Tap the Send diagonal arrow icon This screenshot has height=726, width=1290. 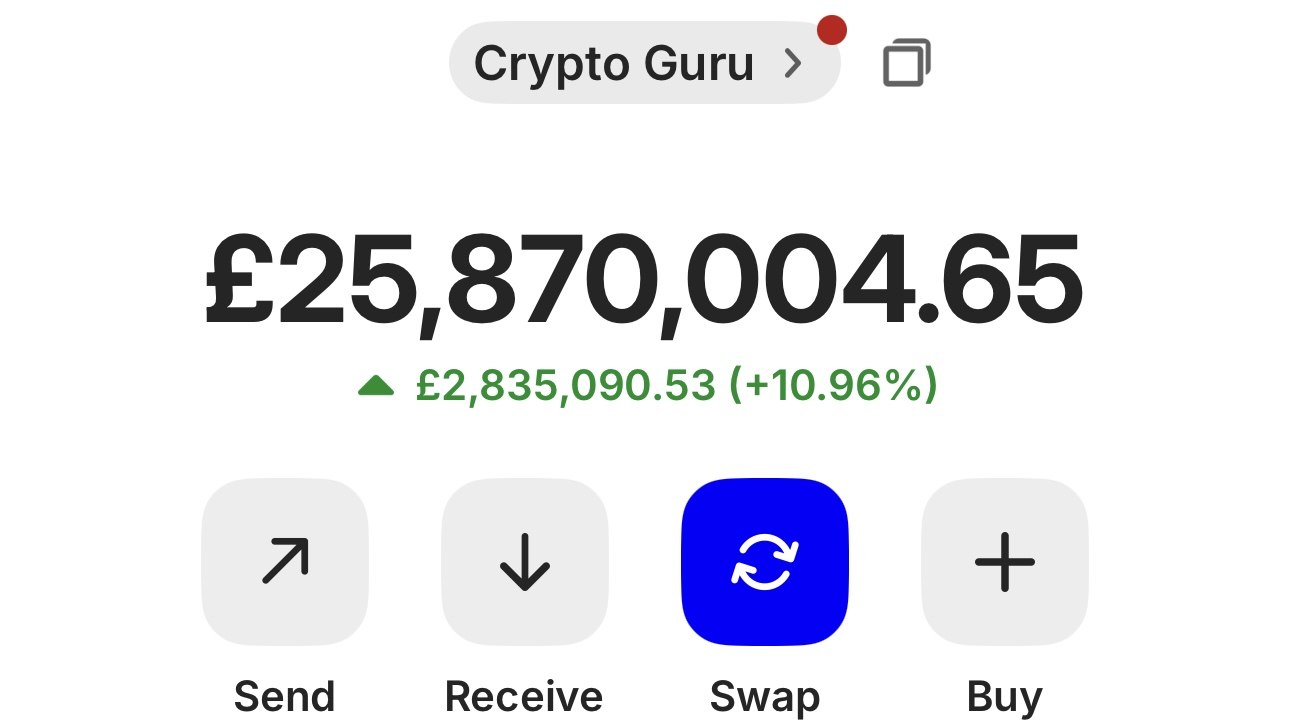[285, 561]
